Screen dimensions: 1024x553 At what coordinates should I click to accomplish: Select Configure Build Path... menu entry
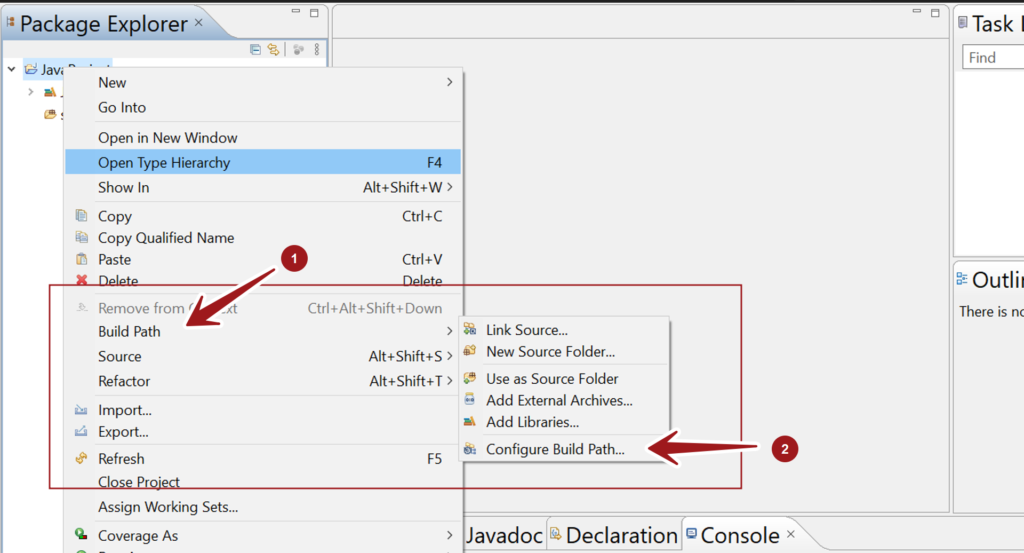[x=555, y=450]
